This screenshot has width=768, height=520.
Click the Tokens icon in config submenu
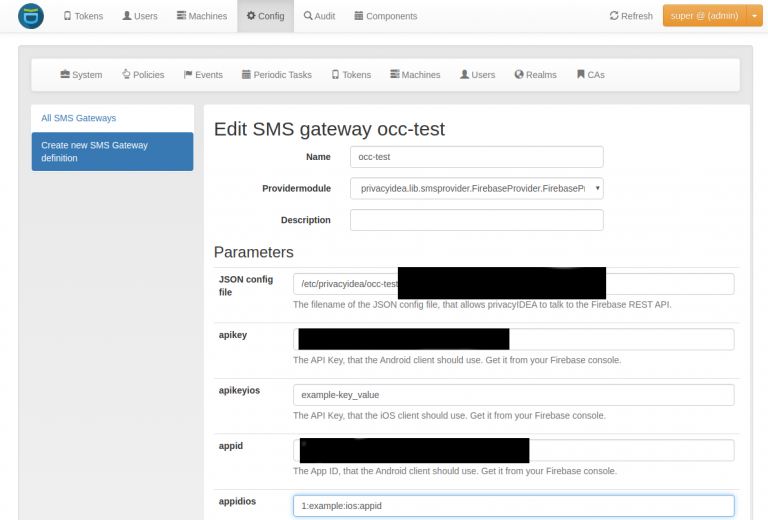(335, 74)
